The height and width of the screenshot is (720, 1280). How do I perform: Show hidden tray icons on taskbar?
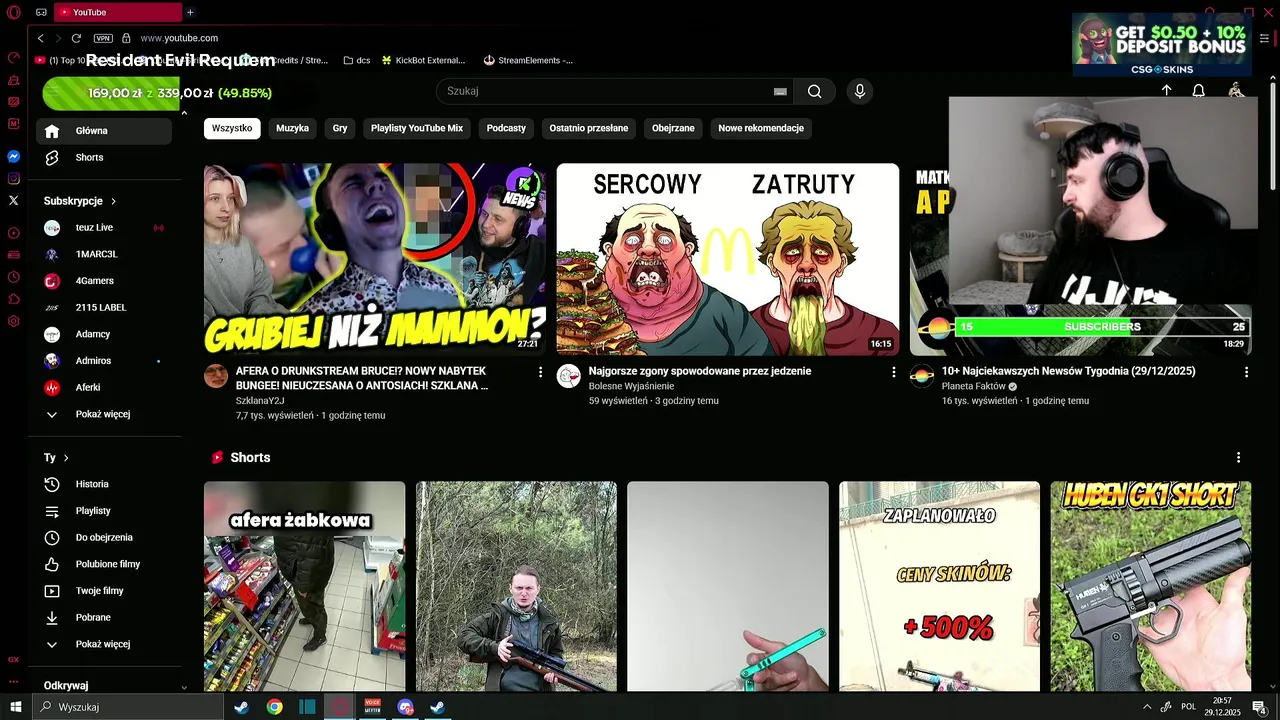click(1146, 707)
